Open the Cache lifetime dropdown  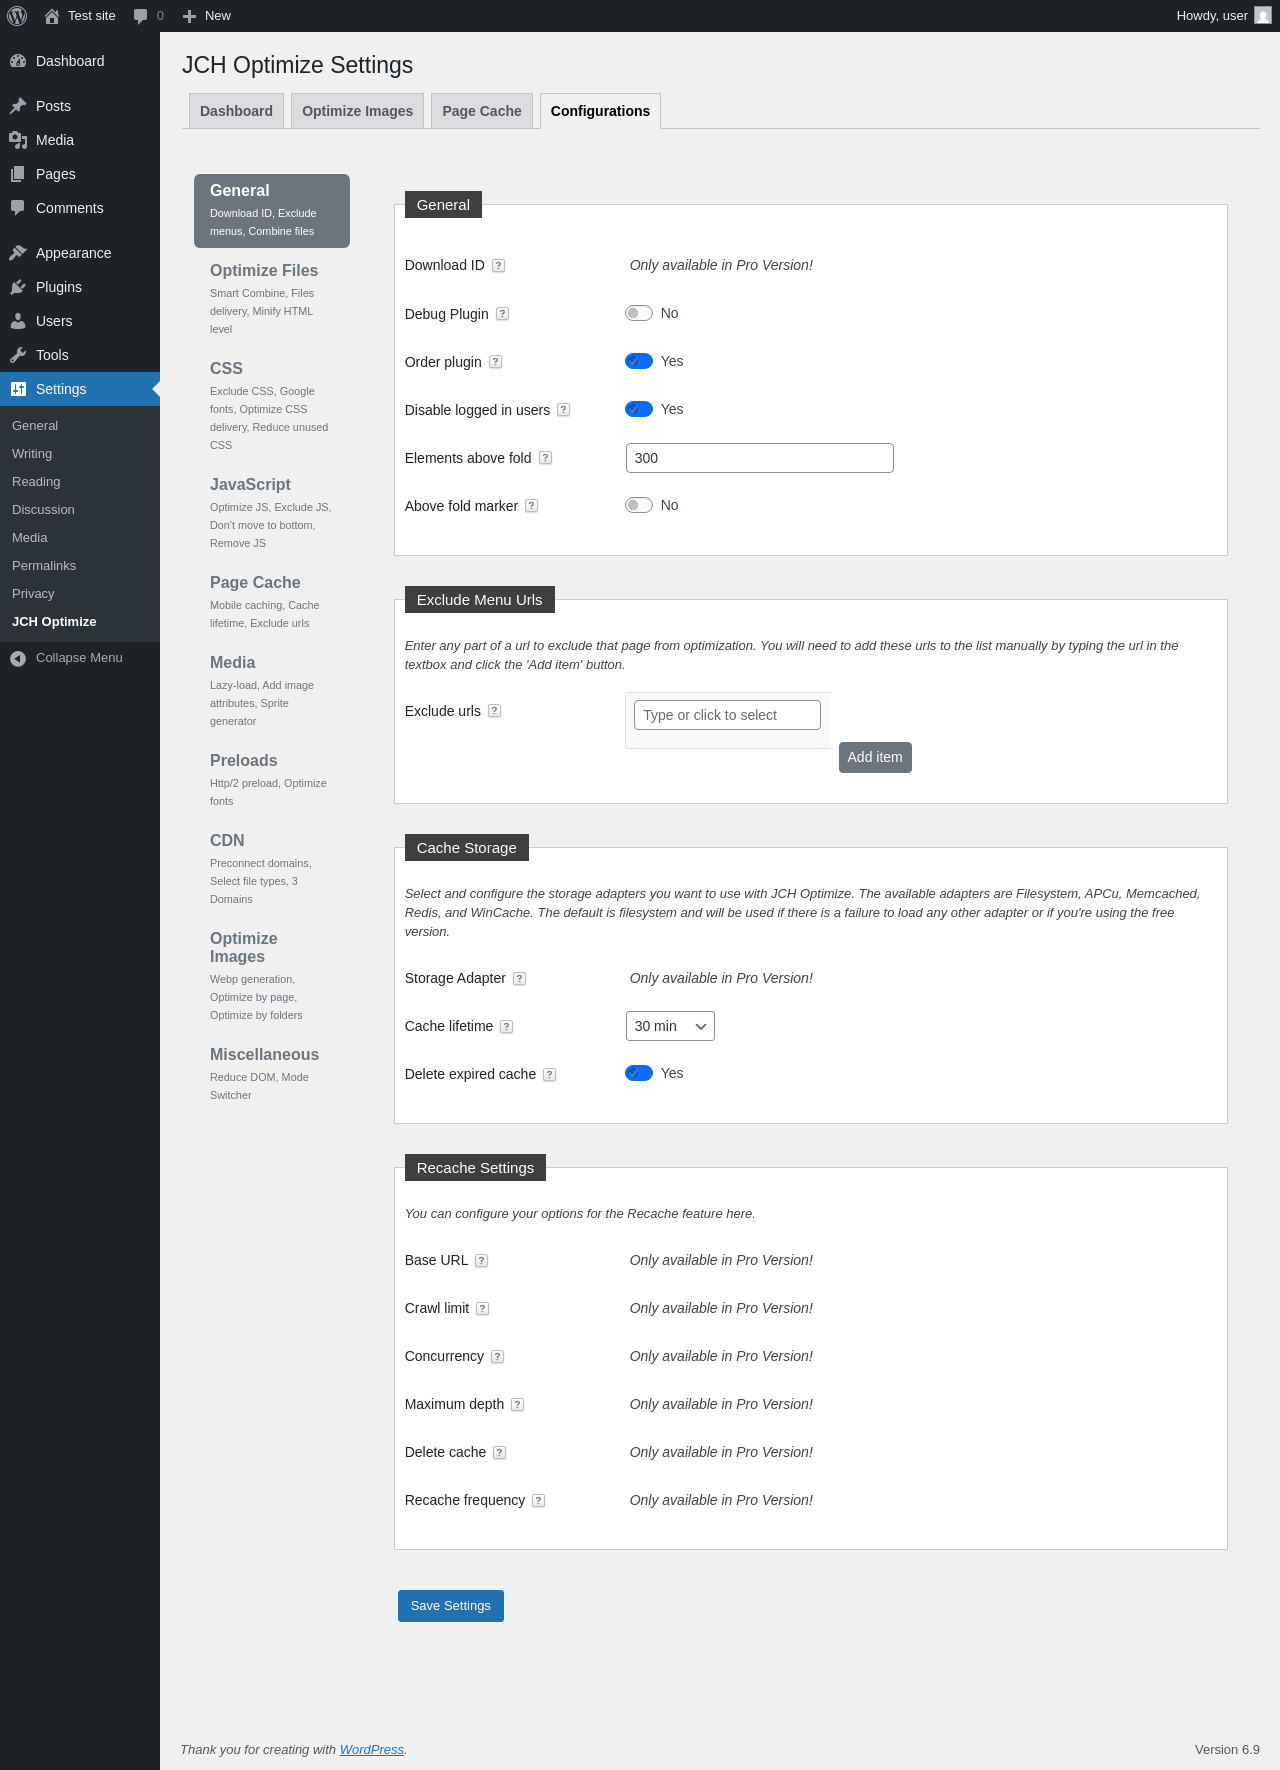click(670, 1026)
